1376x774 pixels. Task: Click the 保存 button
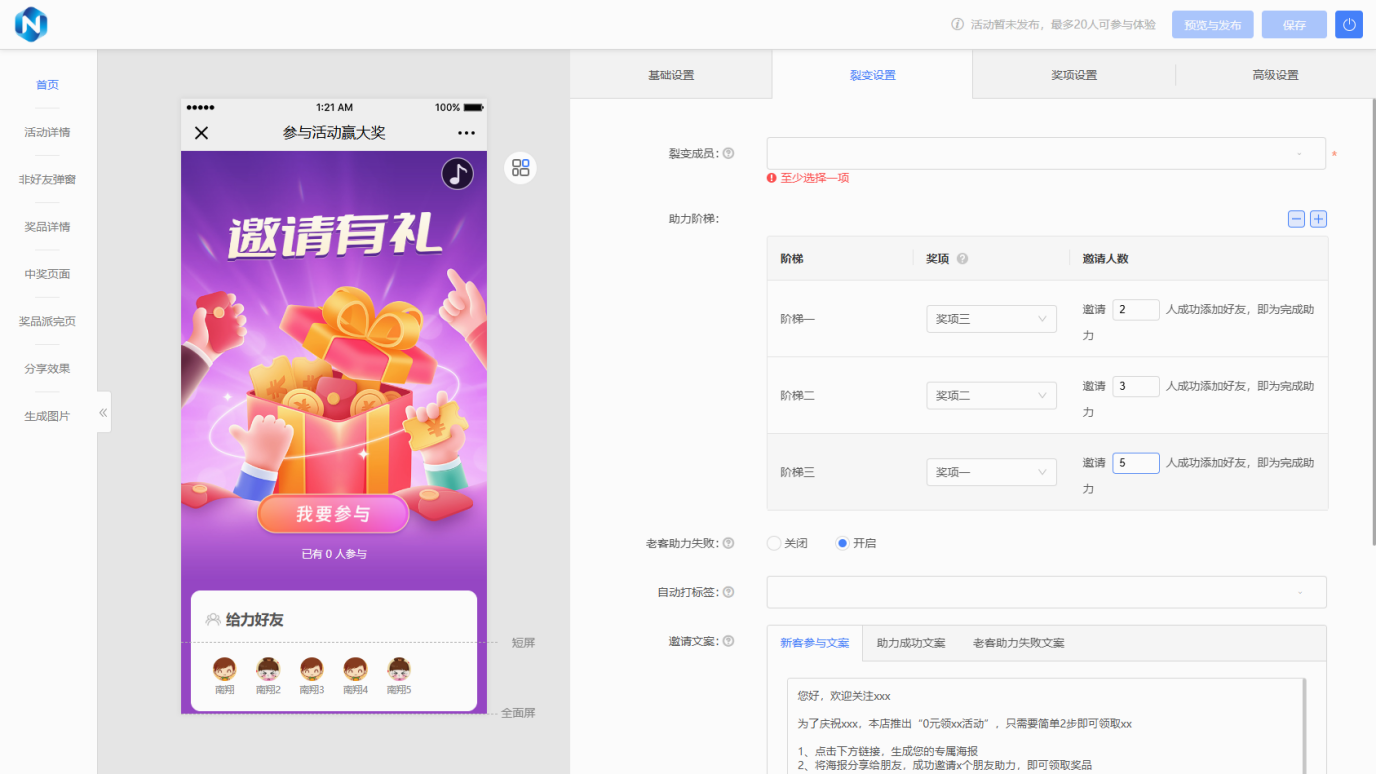tap(1293, 24)
